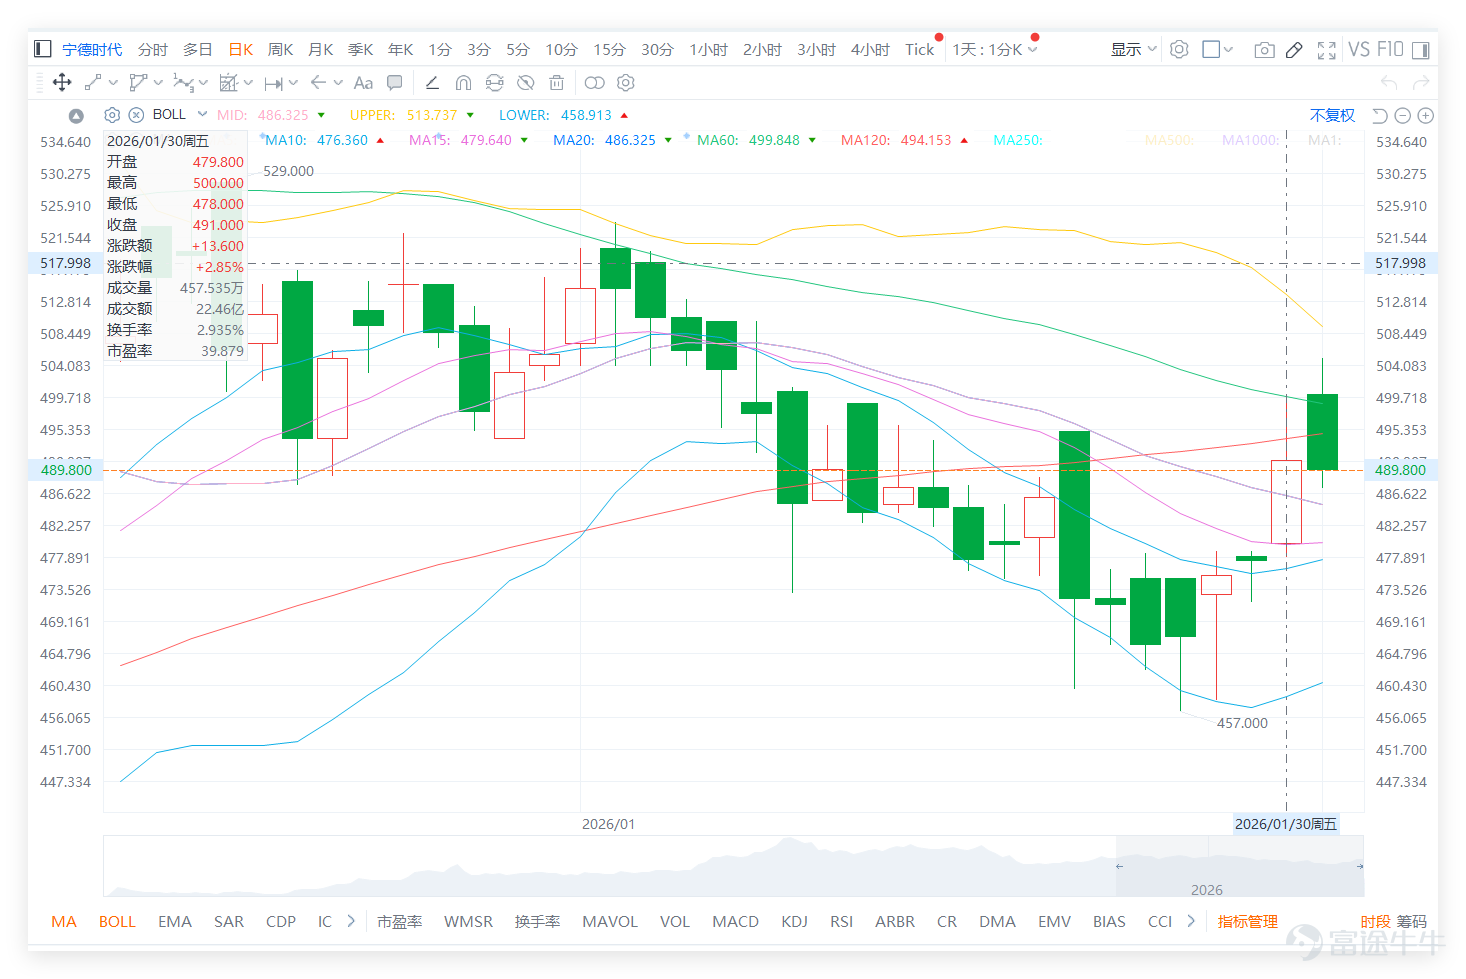The width and height of the screenshot is (1466, 979).
Task: Open the 显示 display dropdown
Action: pyautogui.click(x=1133, y=49)
